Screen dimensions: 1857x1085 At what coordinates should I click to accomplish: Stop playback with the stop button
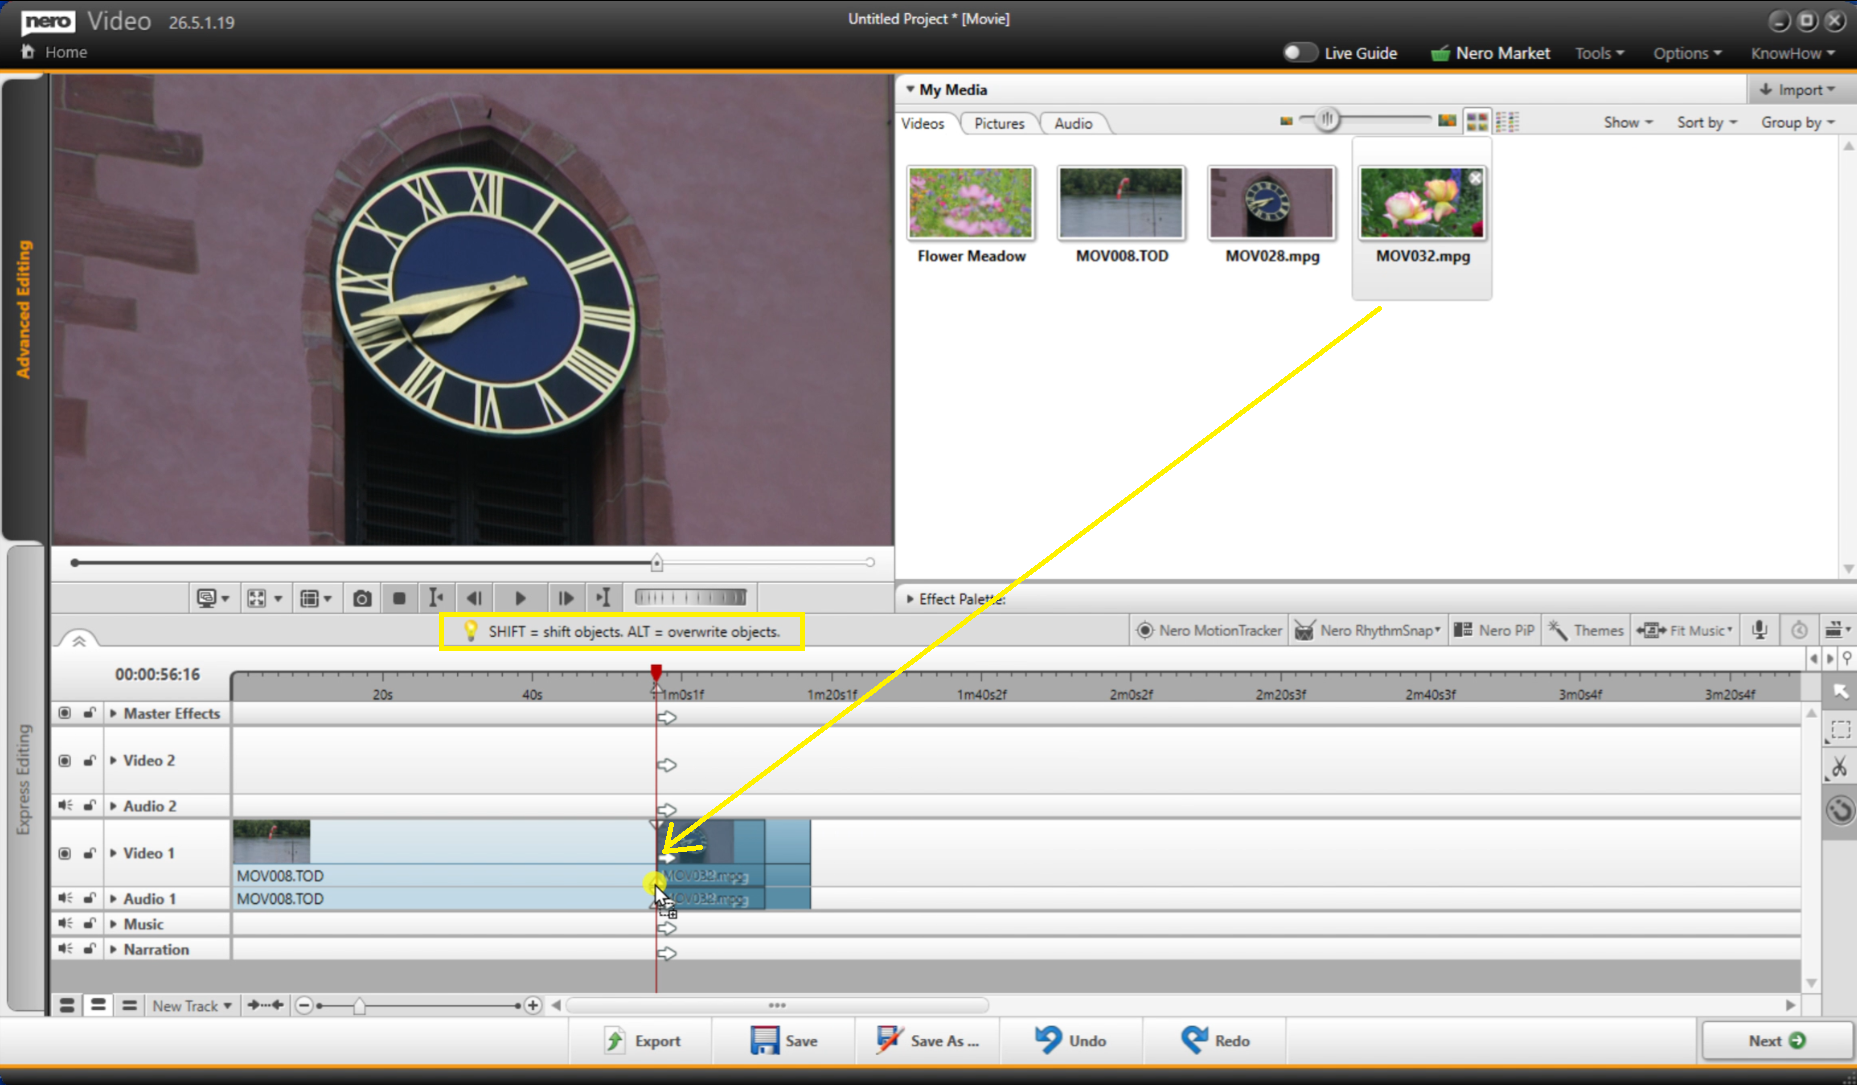399,598
